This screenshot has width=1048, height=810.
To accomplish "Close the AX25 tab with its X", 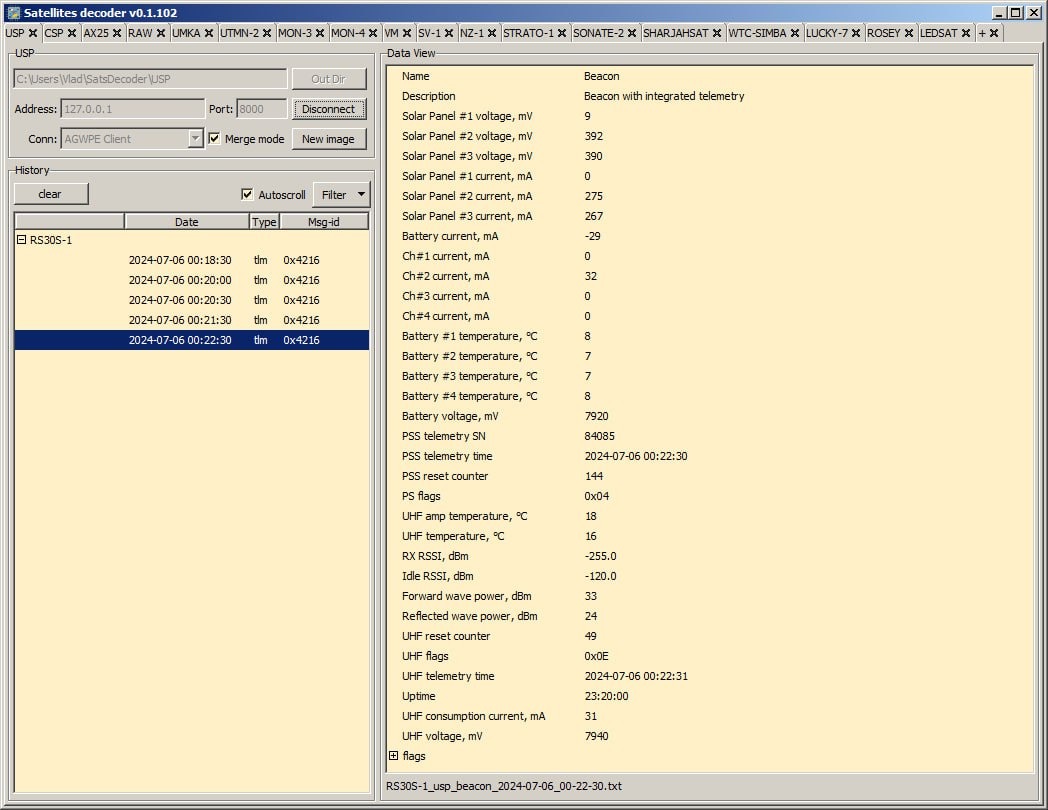I will [117, 33].
